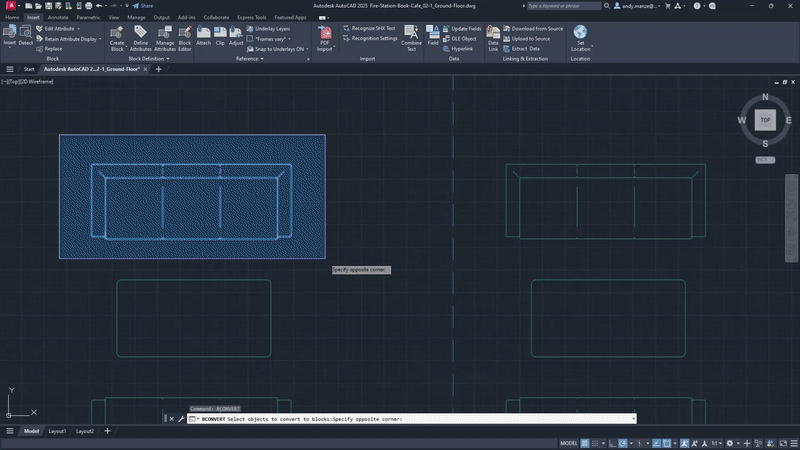Toggle show annotation objects

(684, 443)
